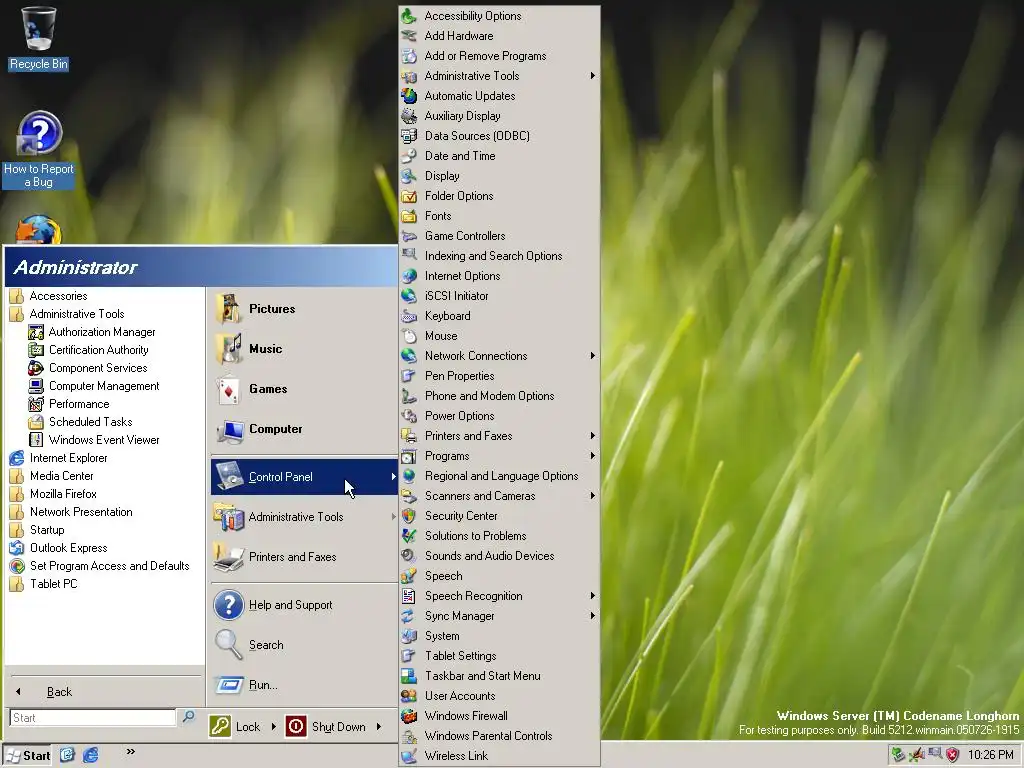Click the Start search input field

[93, 718]
